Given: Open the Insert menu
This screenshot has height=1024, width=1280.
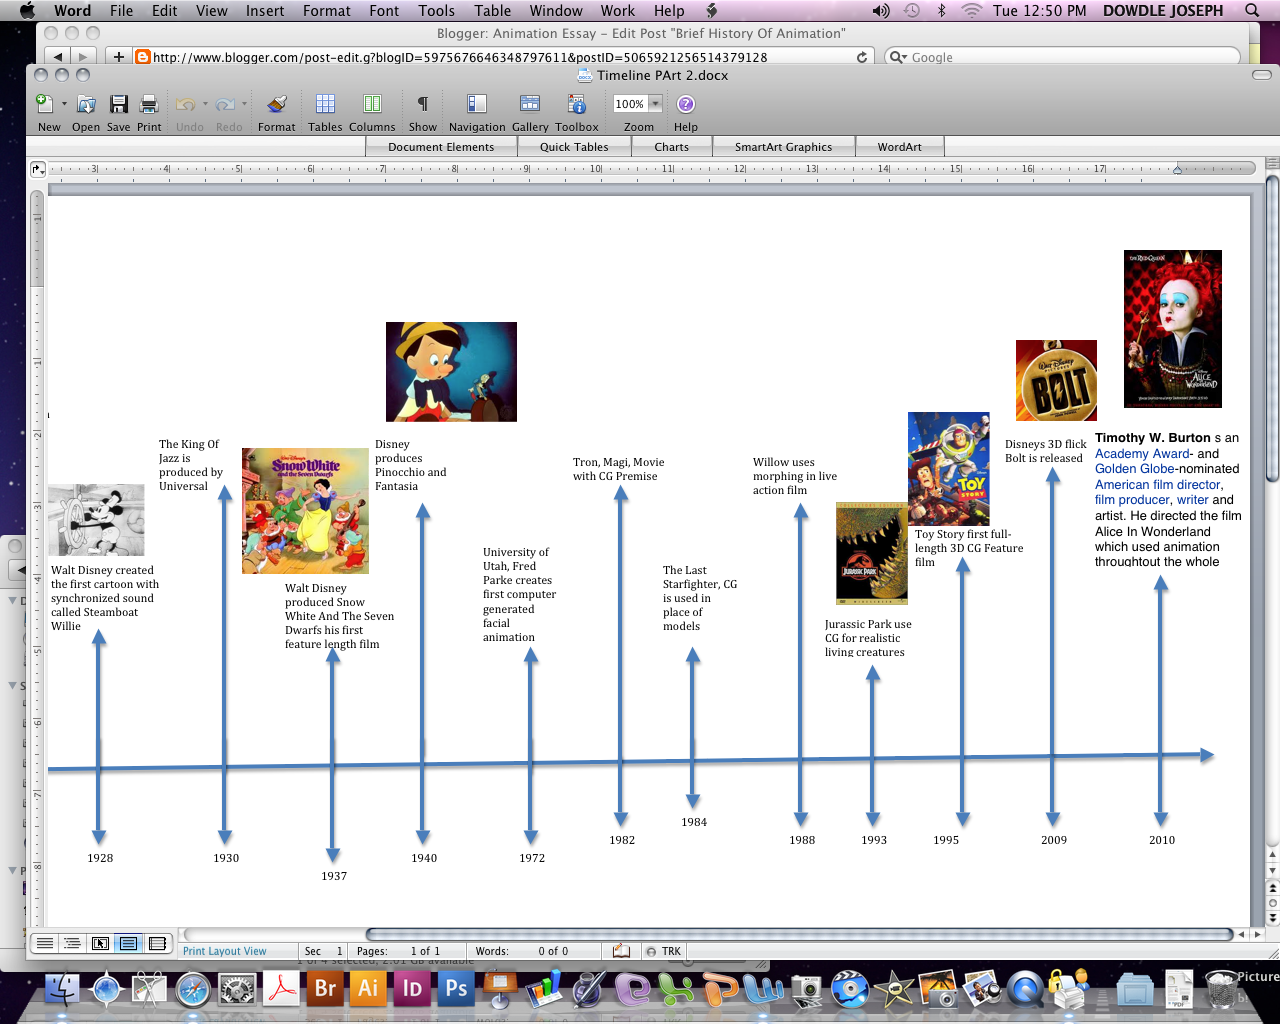Looking at the screenshot, I should pyautogui.click(x=265, y=11).
